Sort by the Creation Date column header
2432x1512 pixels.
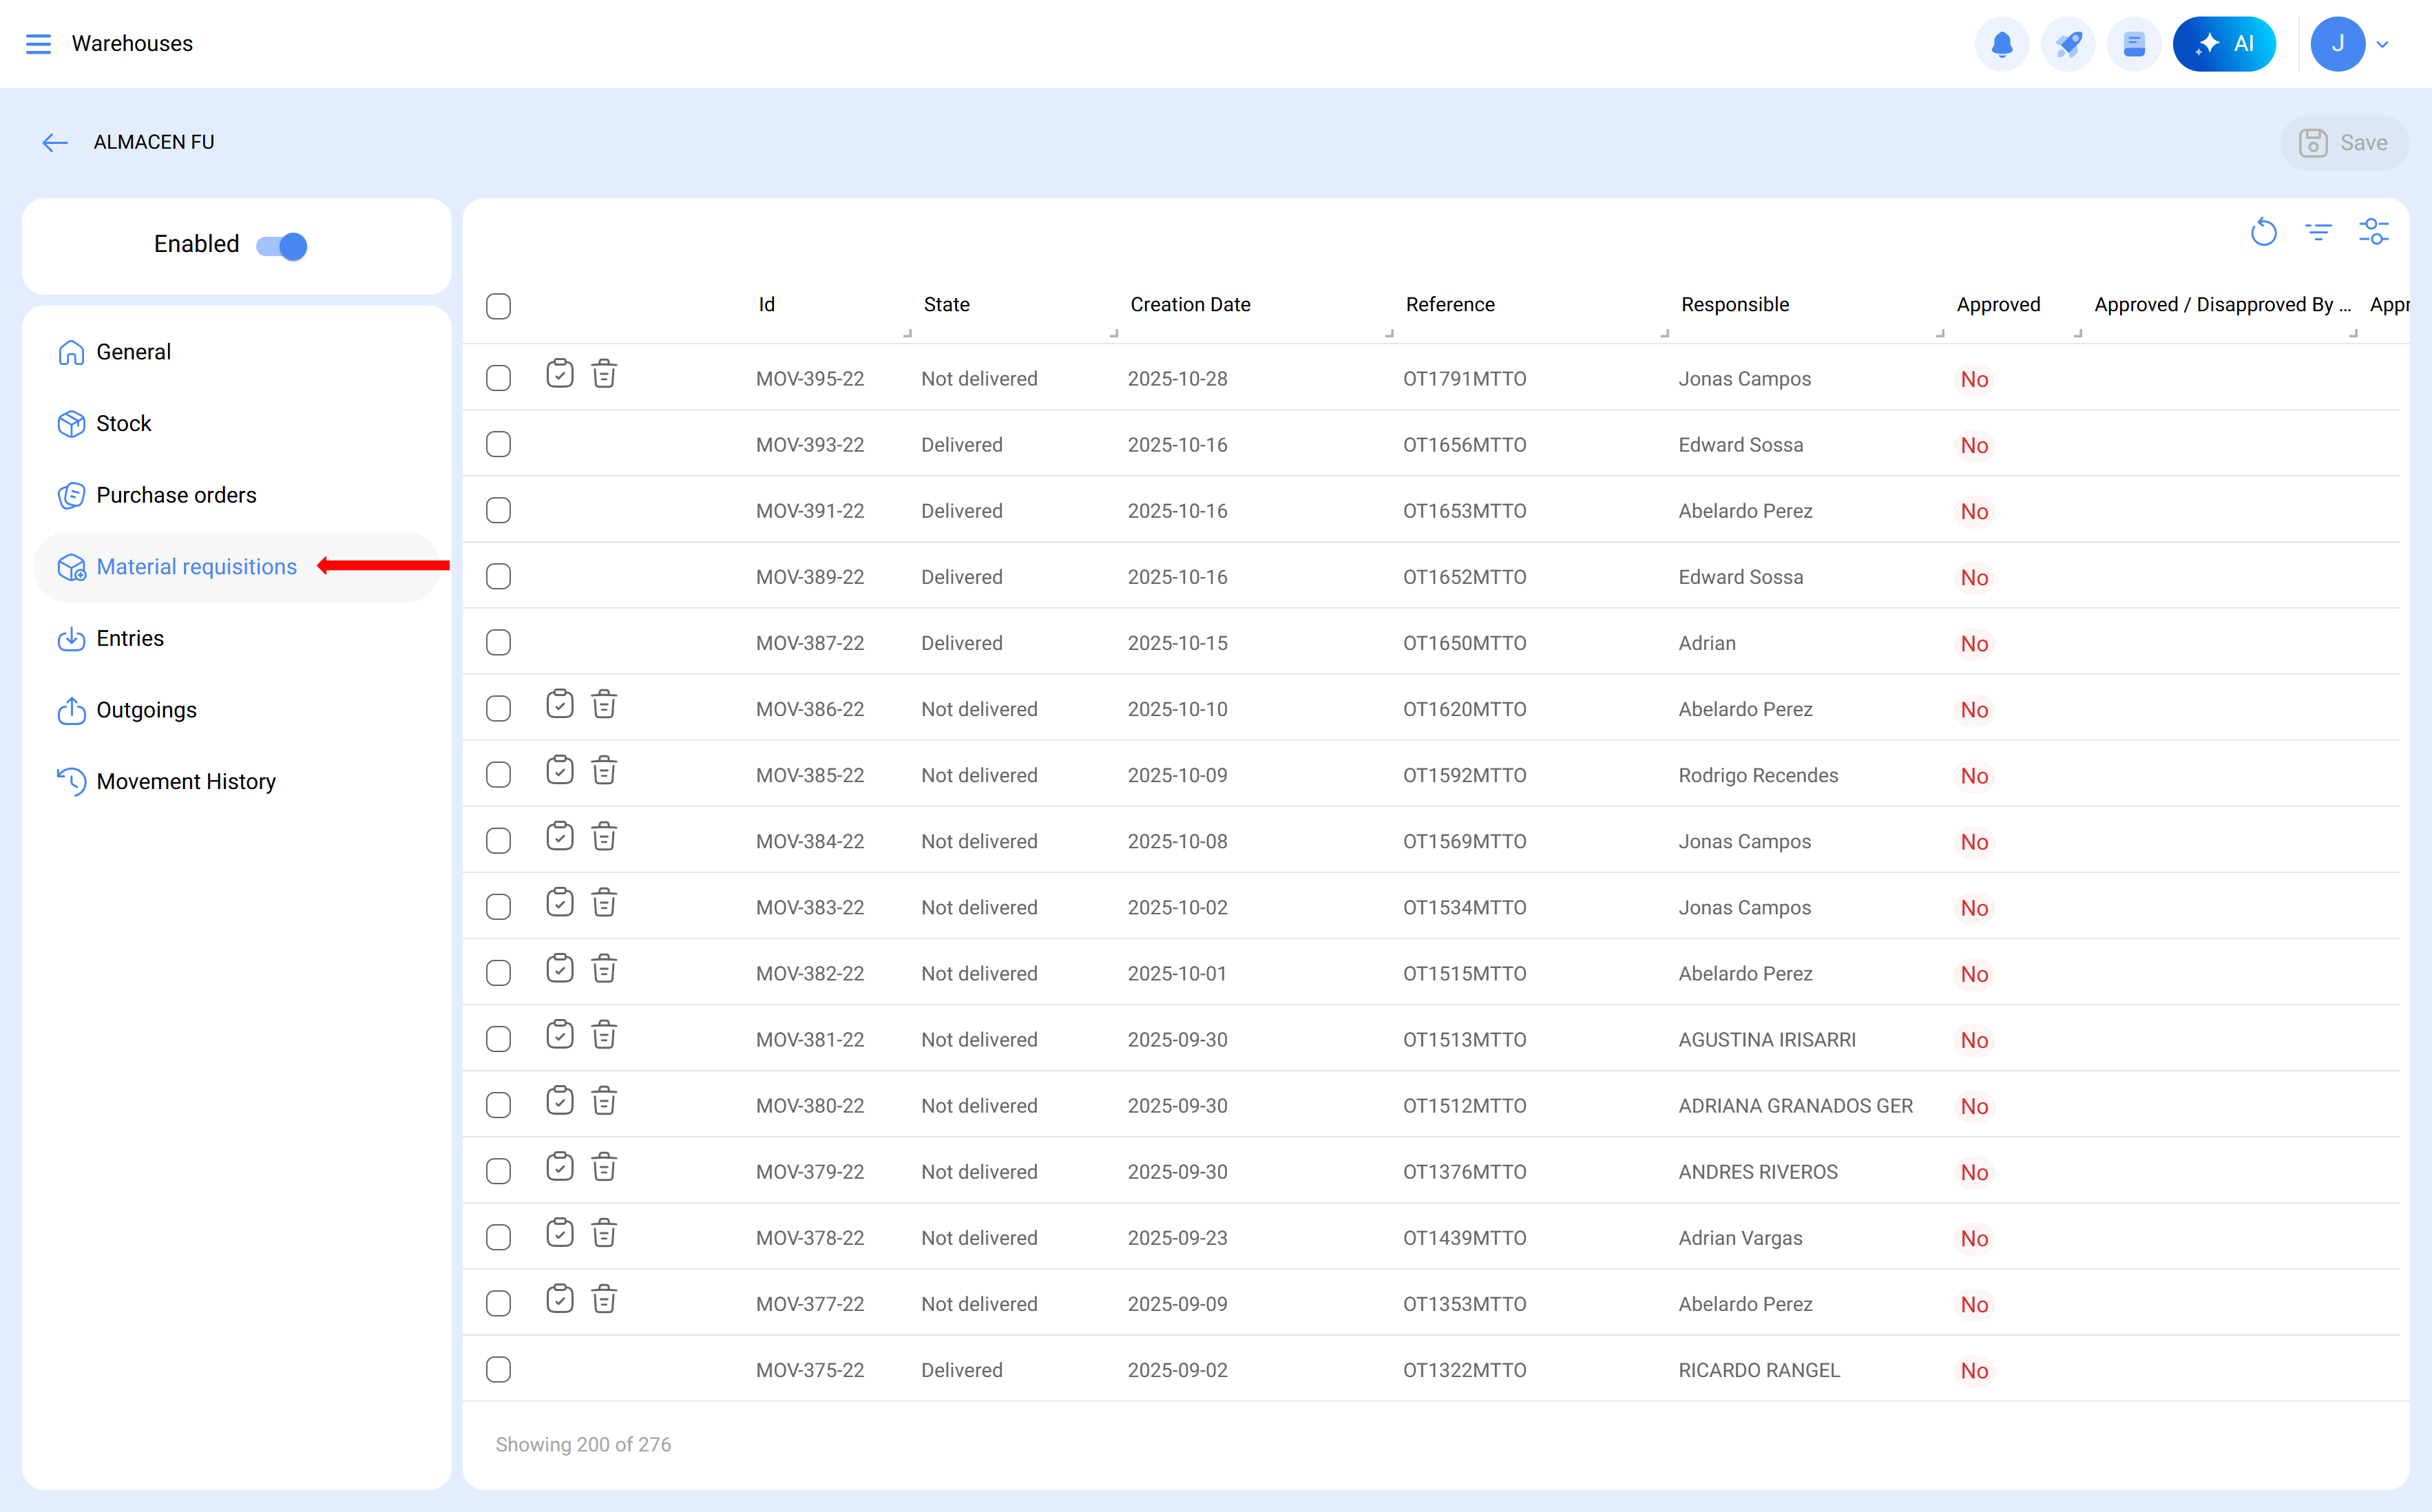(1190, 305)
